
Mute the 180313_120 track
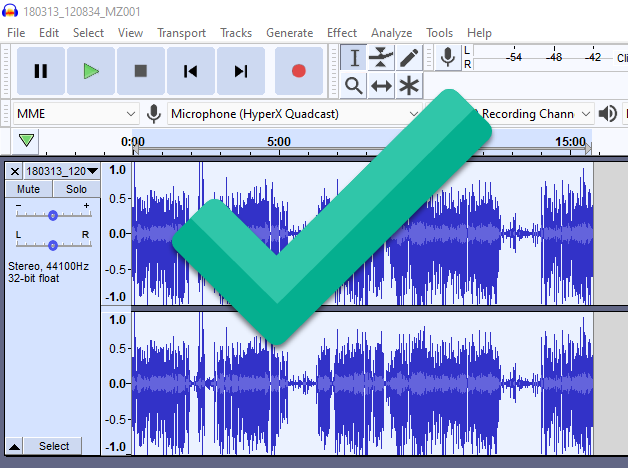pos(28,189)
